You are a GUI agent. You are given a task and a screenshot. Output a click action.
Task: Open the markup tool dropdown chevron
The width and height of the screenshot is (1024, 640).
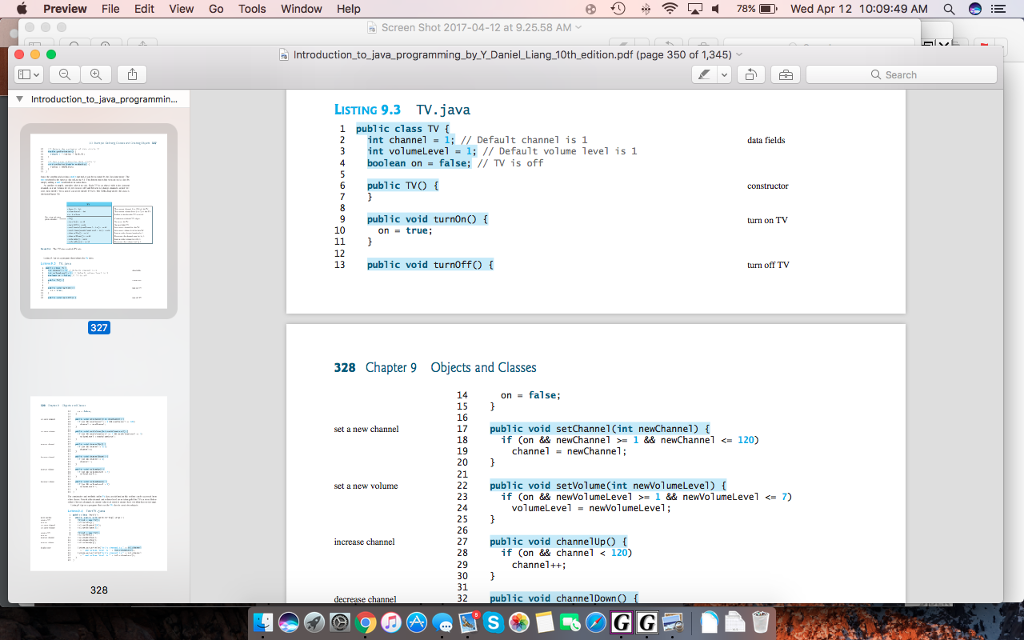(x=724, y=73)
